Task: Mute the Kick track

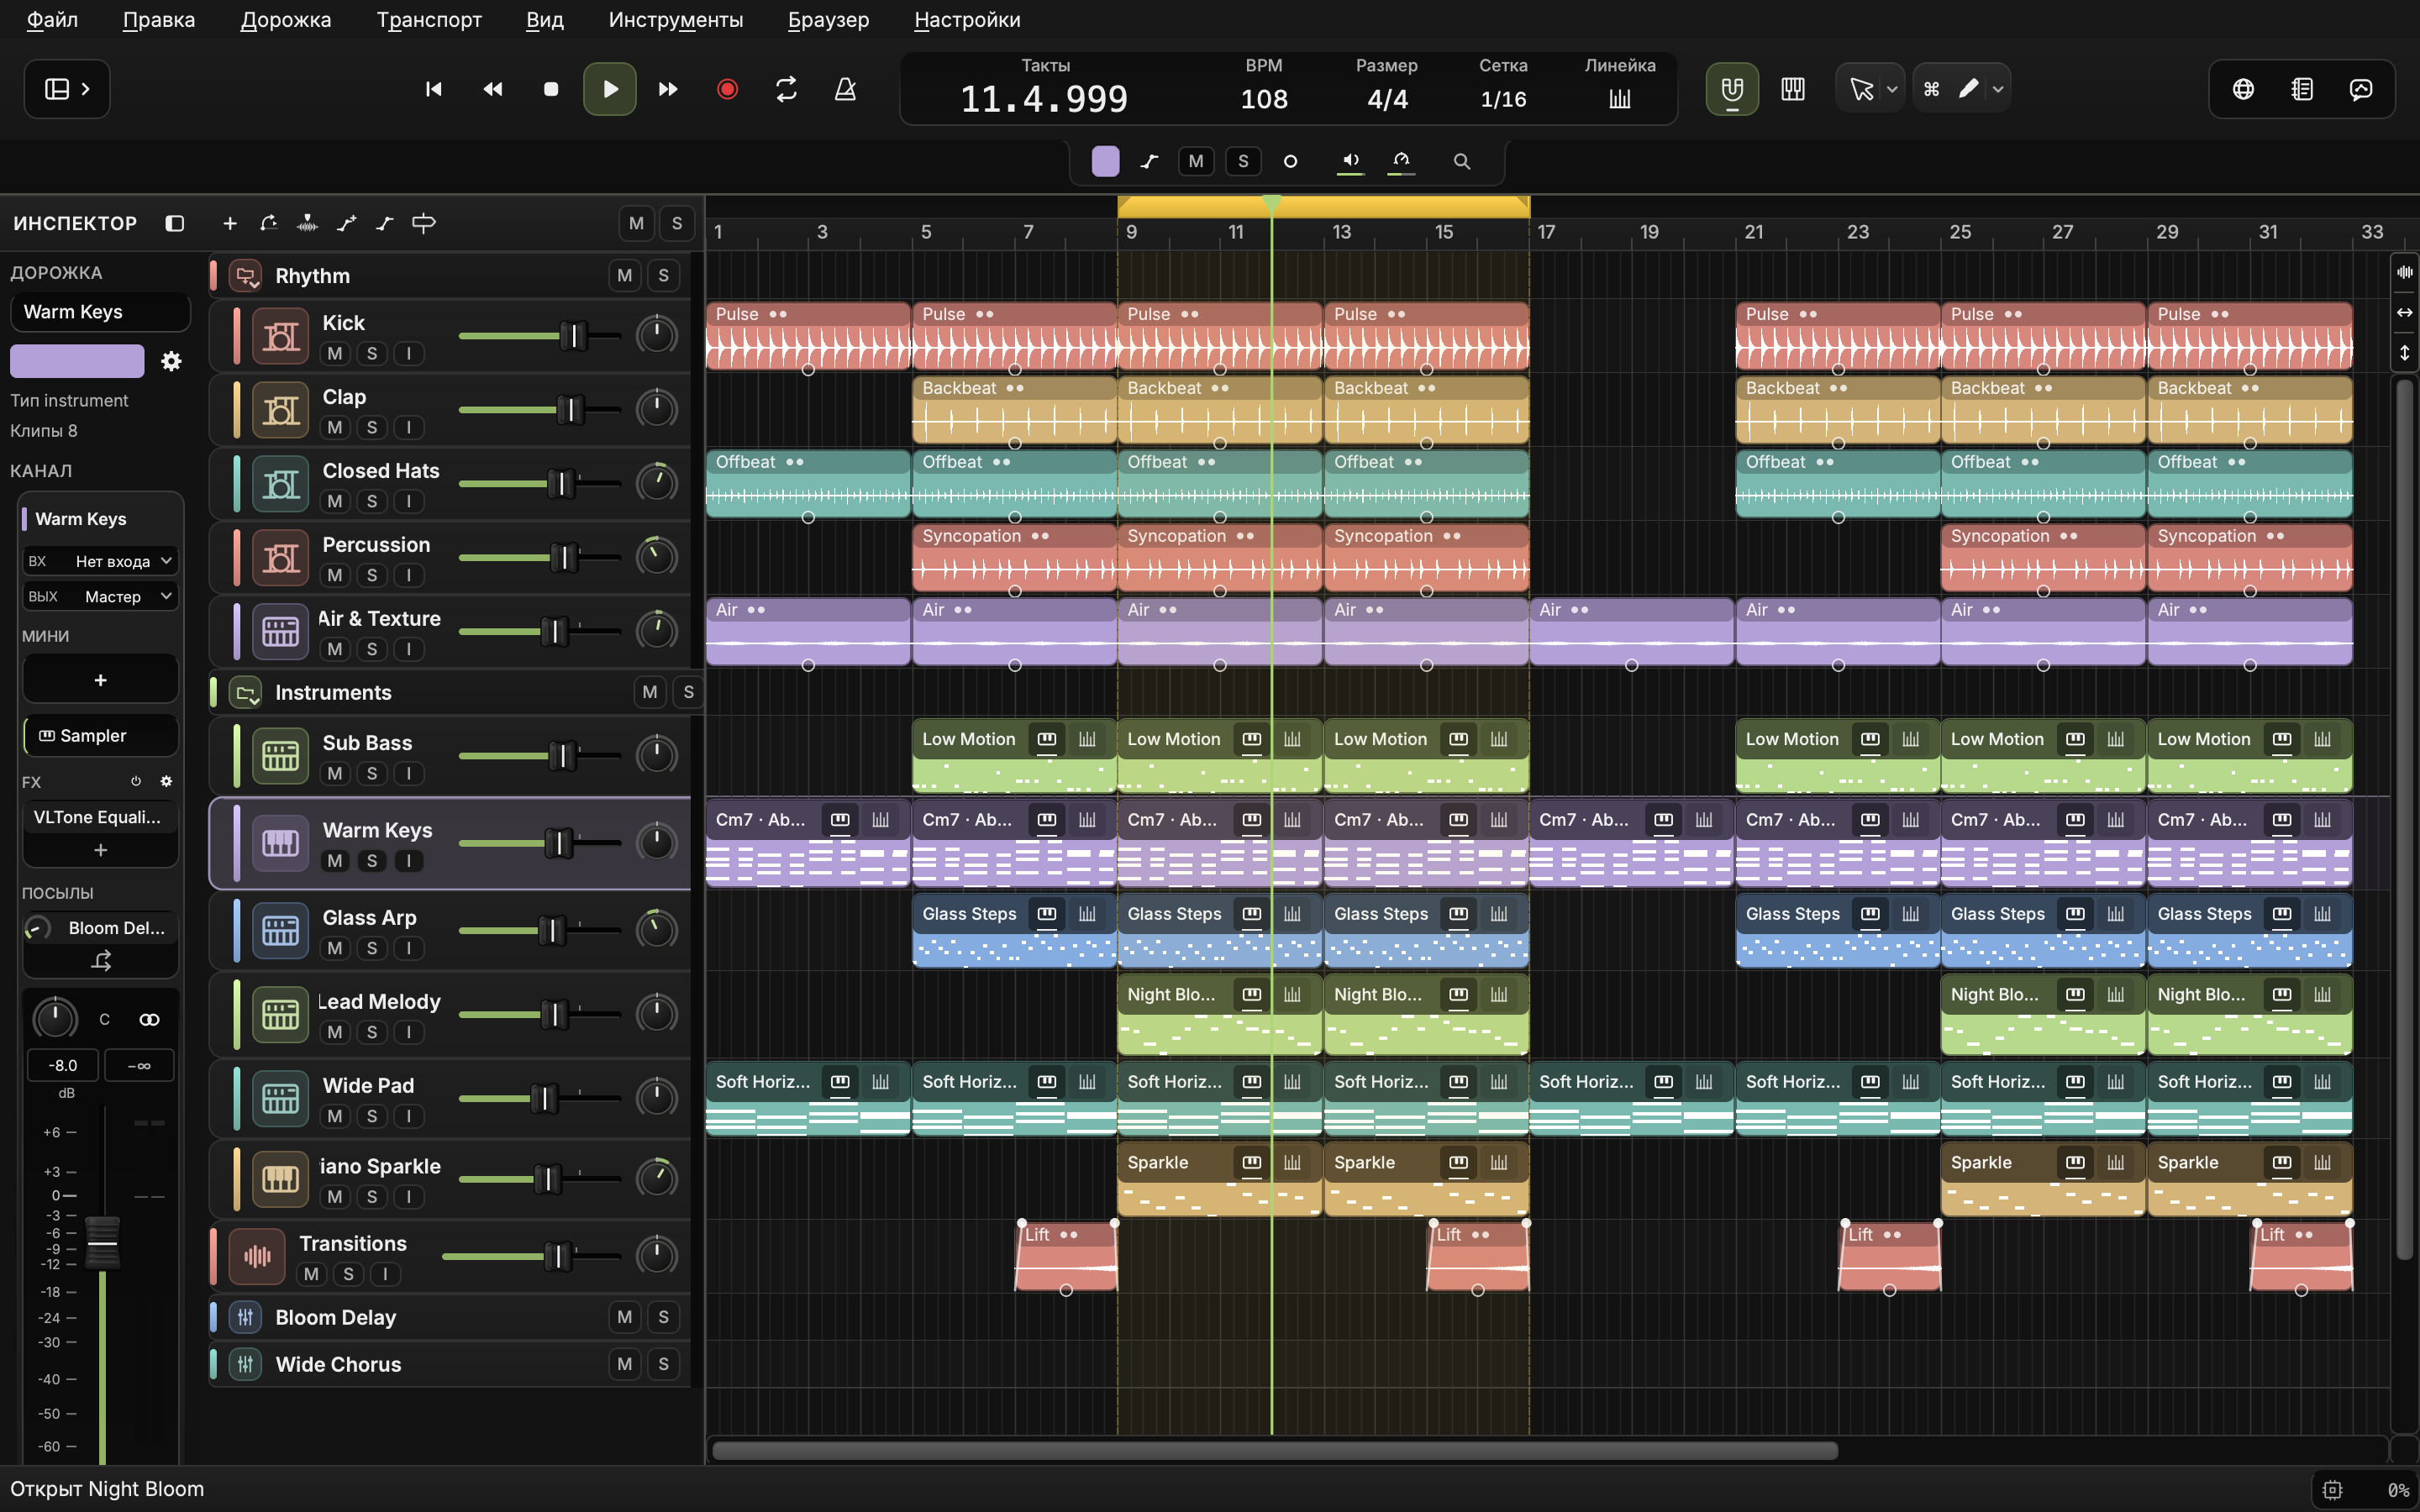Action: pyautogui.click(x=335, y=353)
